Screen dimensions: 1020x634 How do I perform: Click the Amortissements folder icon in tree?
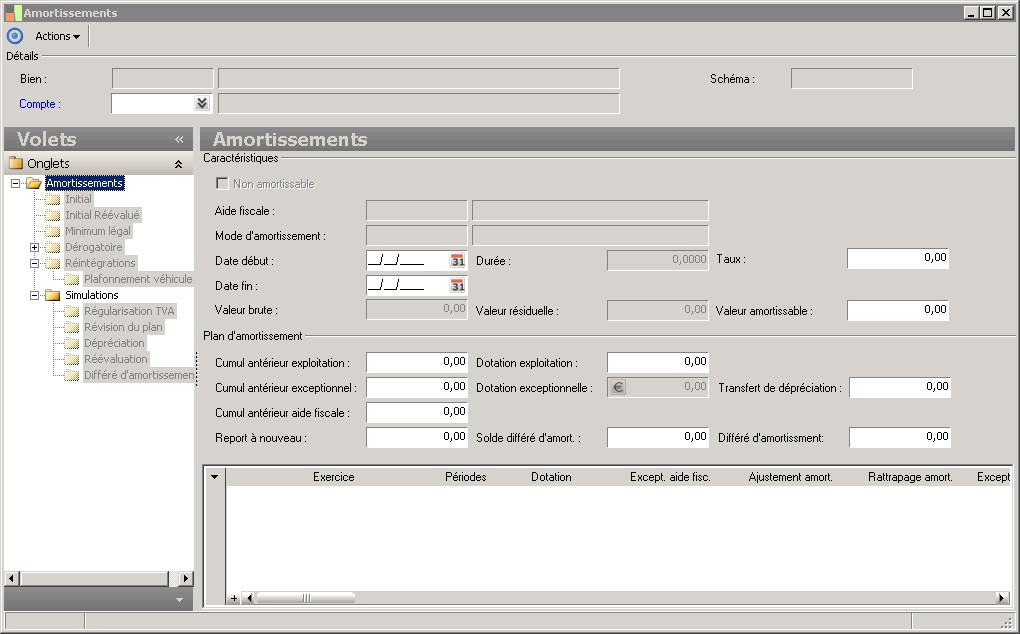coord(34,184)
